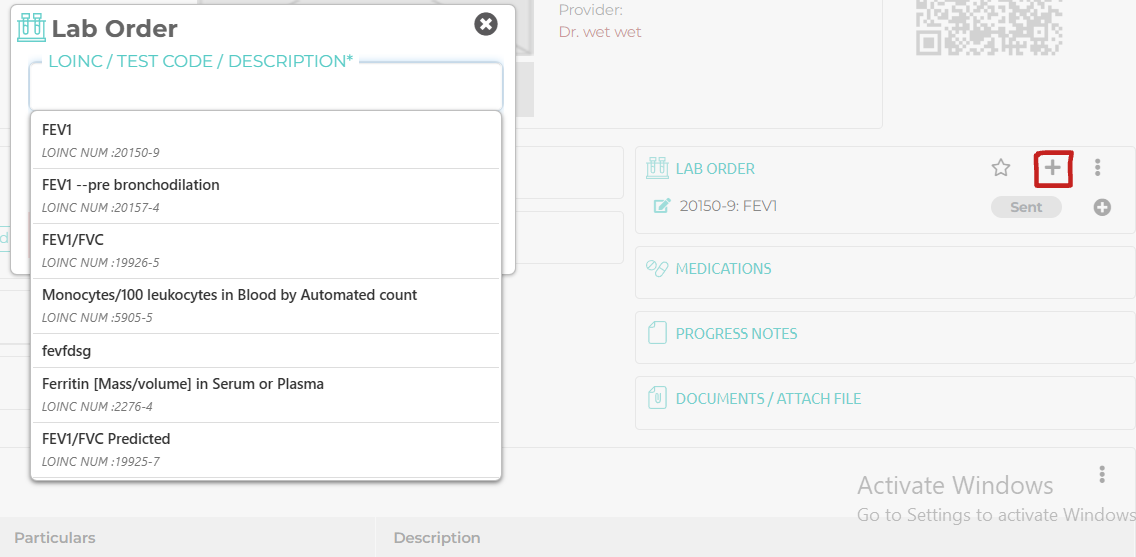The width and height of the screenshot is (1136, 557).
Task: Close the Lab Order dialog
Action: point(486,24)
